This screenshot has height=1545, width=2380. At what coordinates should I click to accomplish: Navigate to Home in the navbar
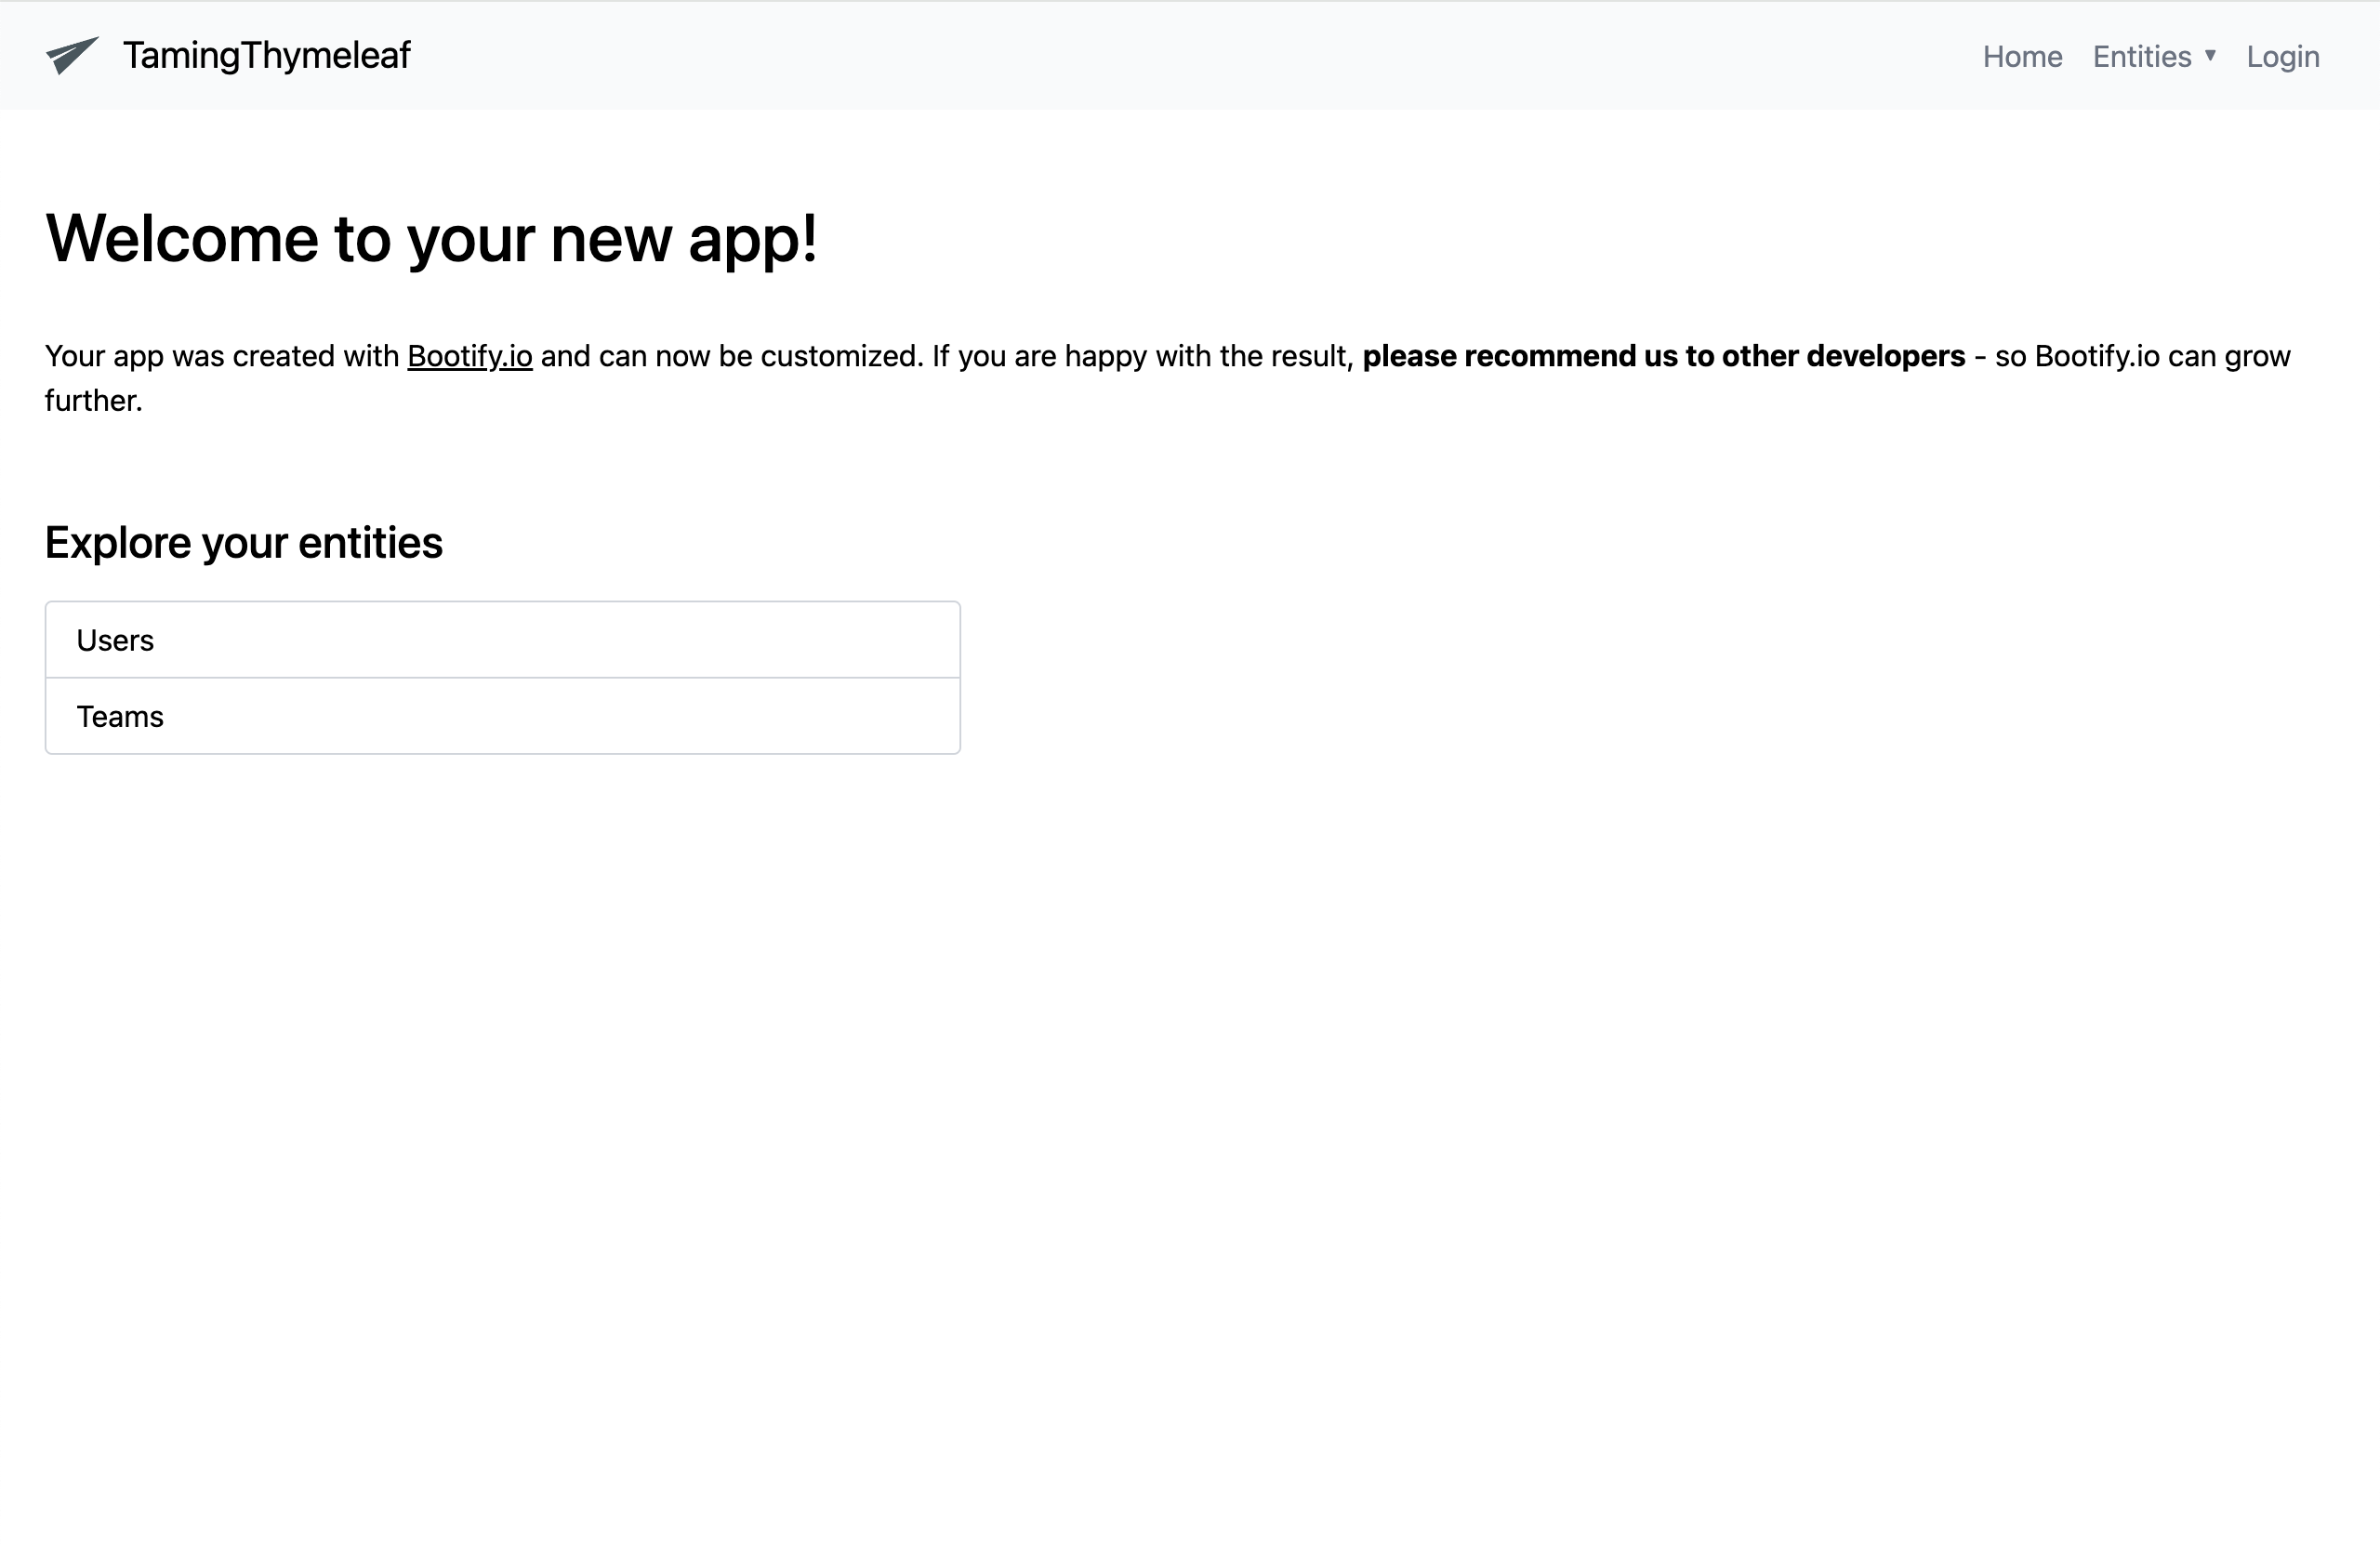[x=2021, y=56]
